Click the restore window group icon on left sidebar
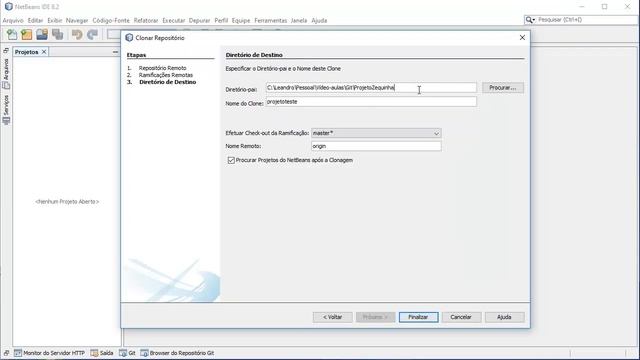 point(6,51)
